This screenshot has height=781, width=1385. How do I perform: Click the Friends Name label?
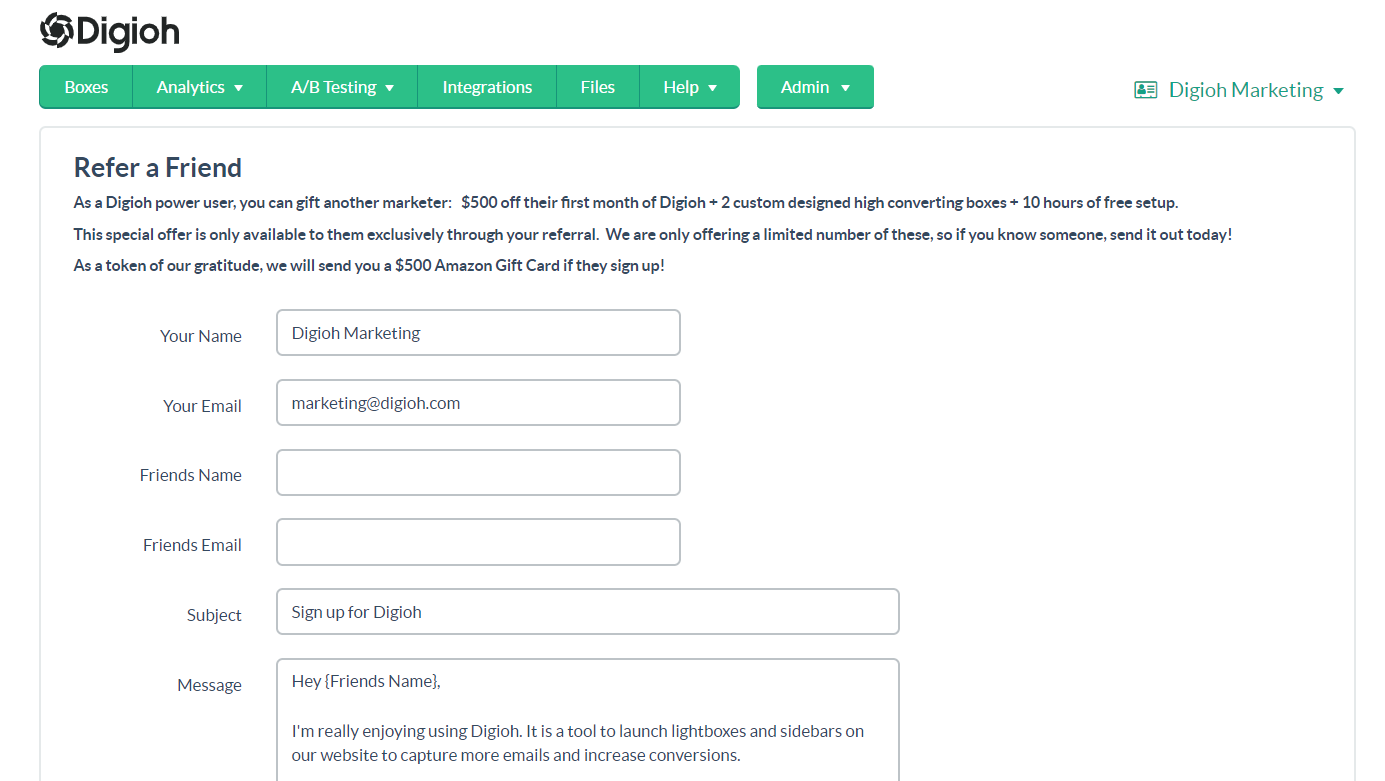[x=191, y=475]
